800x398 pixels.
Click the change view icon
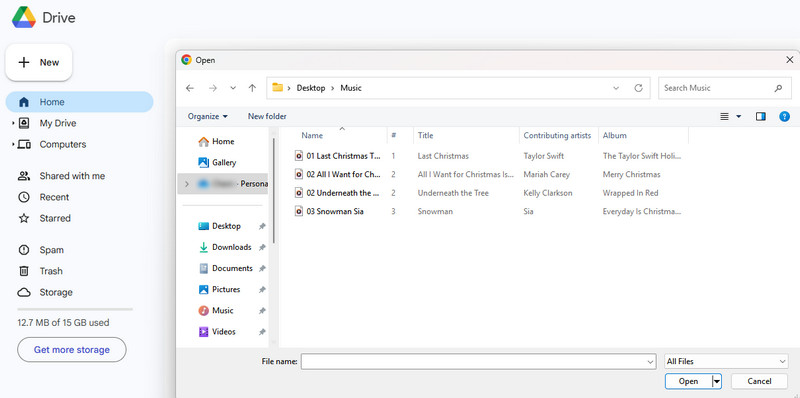[x=724, y=116]
